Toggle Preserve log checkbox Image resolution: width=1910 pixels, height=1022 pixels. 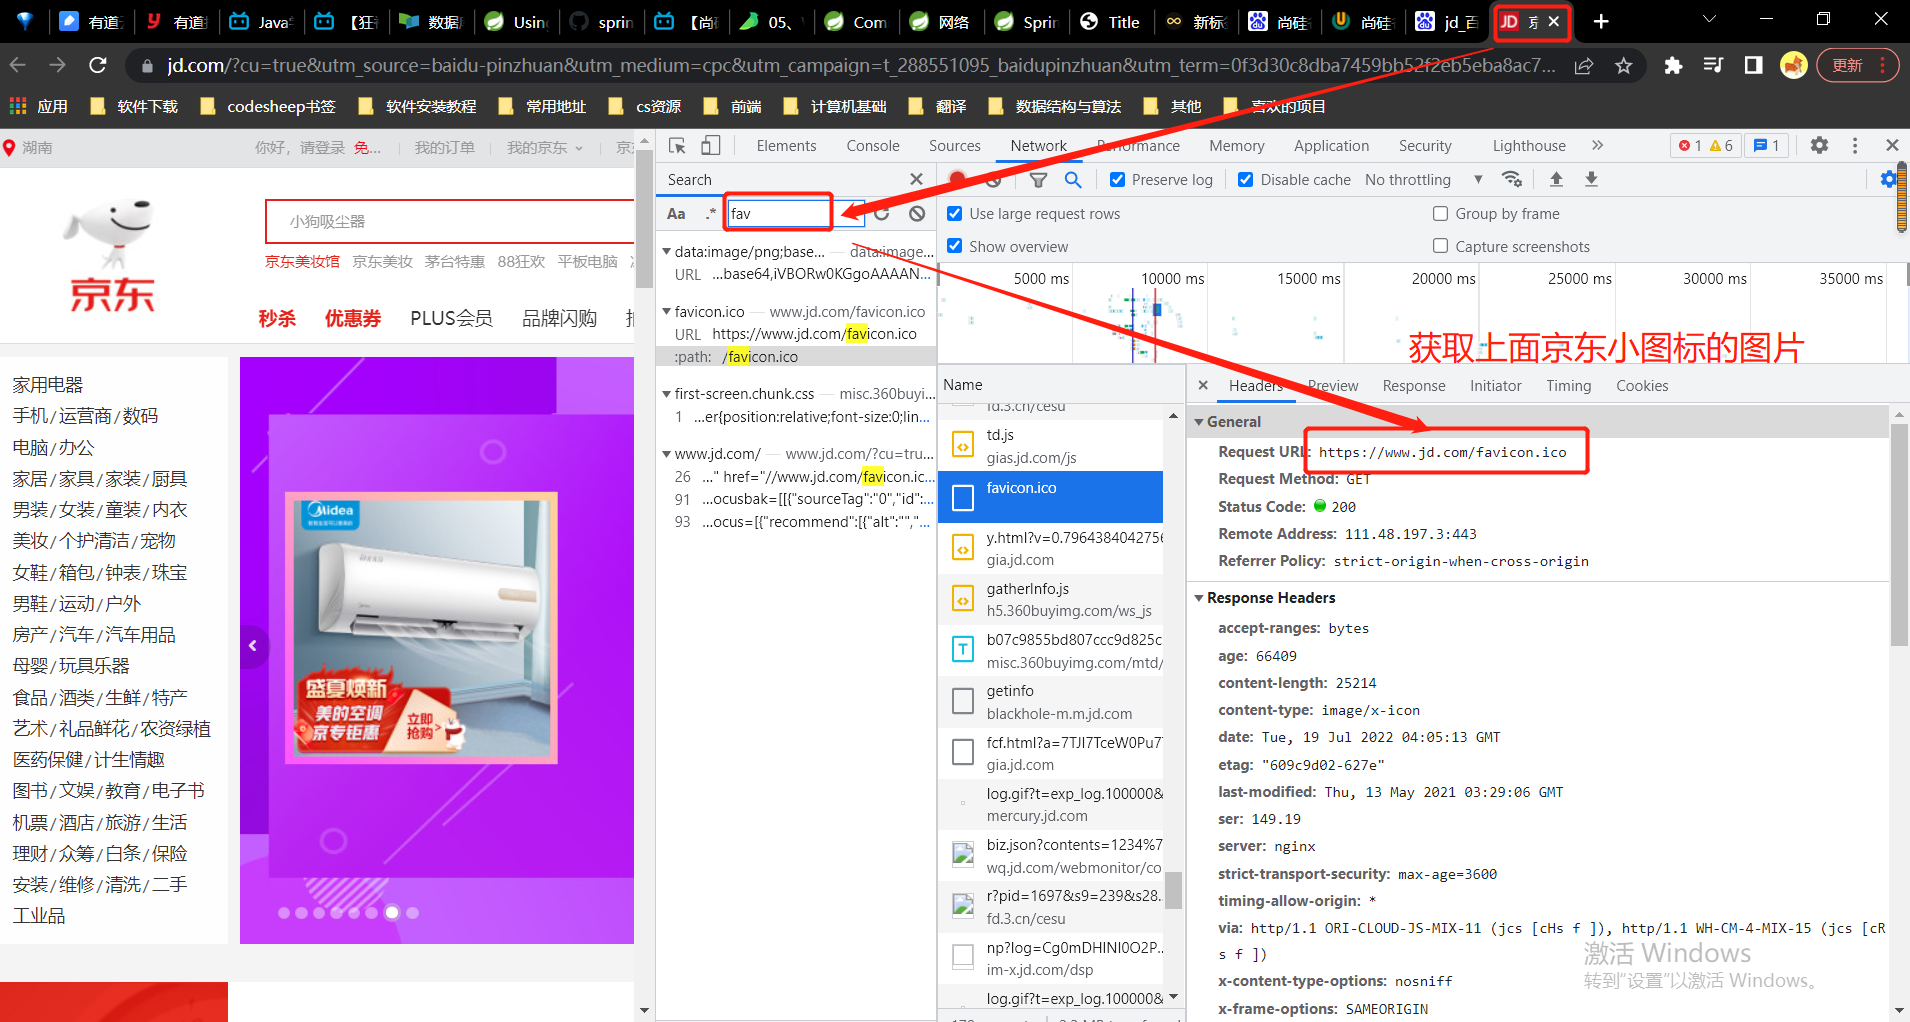[1117, 180]
